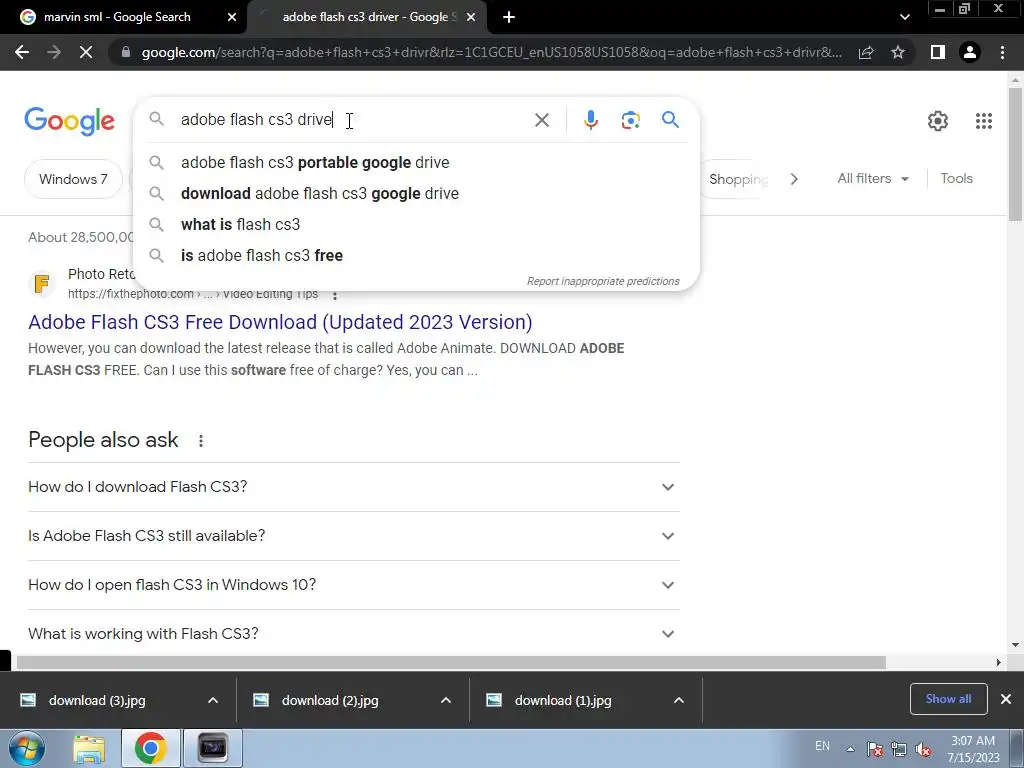
Task: Open Windows Explorer from taskbar
Action: tap(89, 748)
